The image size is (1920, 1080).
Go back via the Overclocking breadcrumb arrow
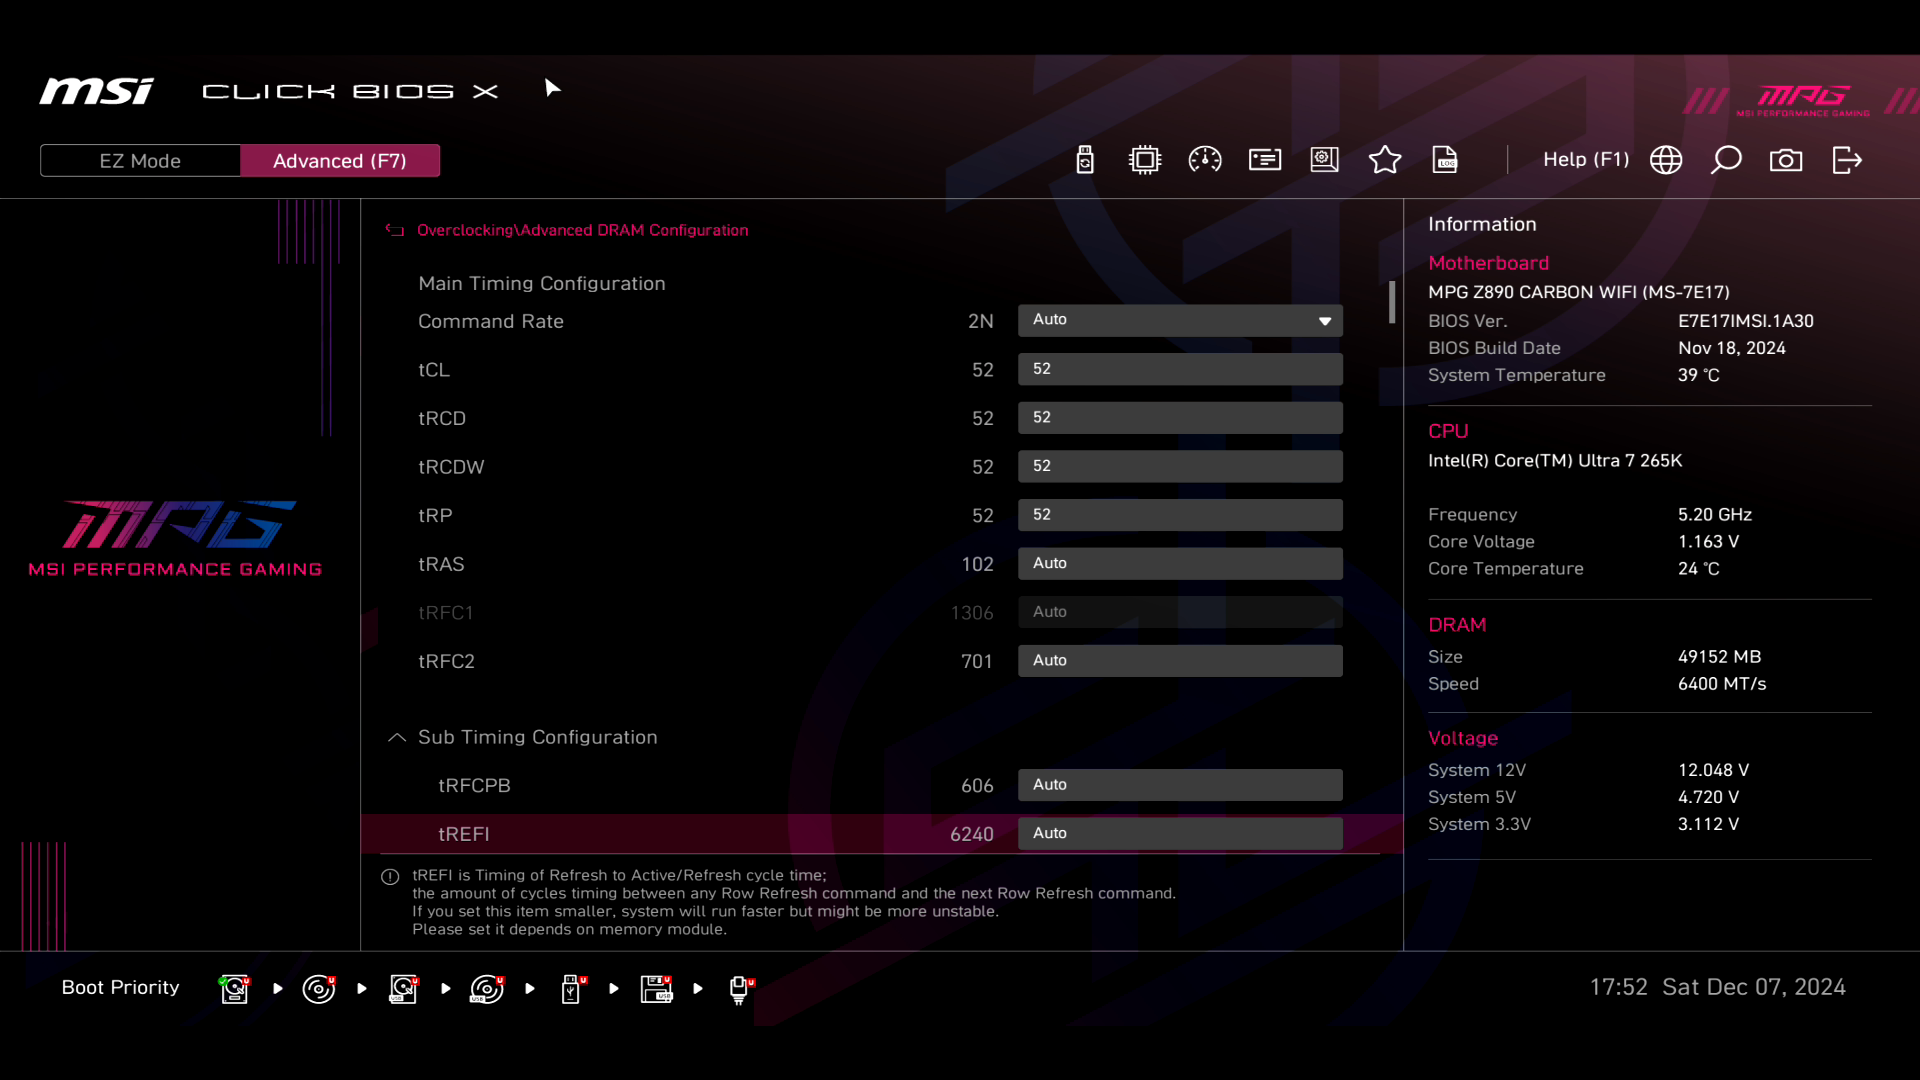coord(395,230)
